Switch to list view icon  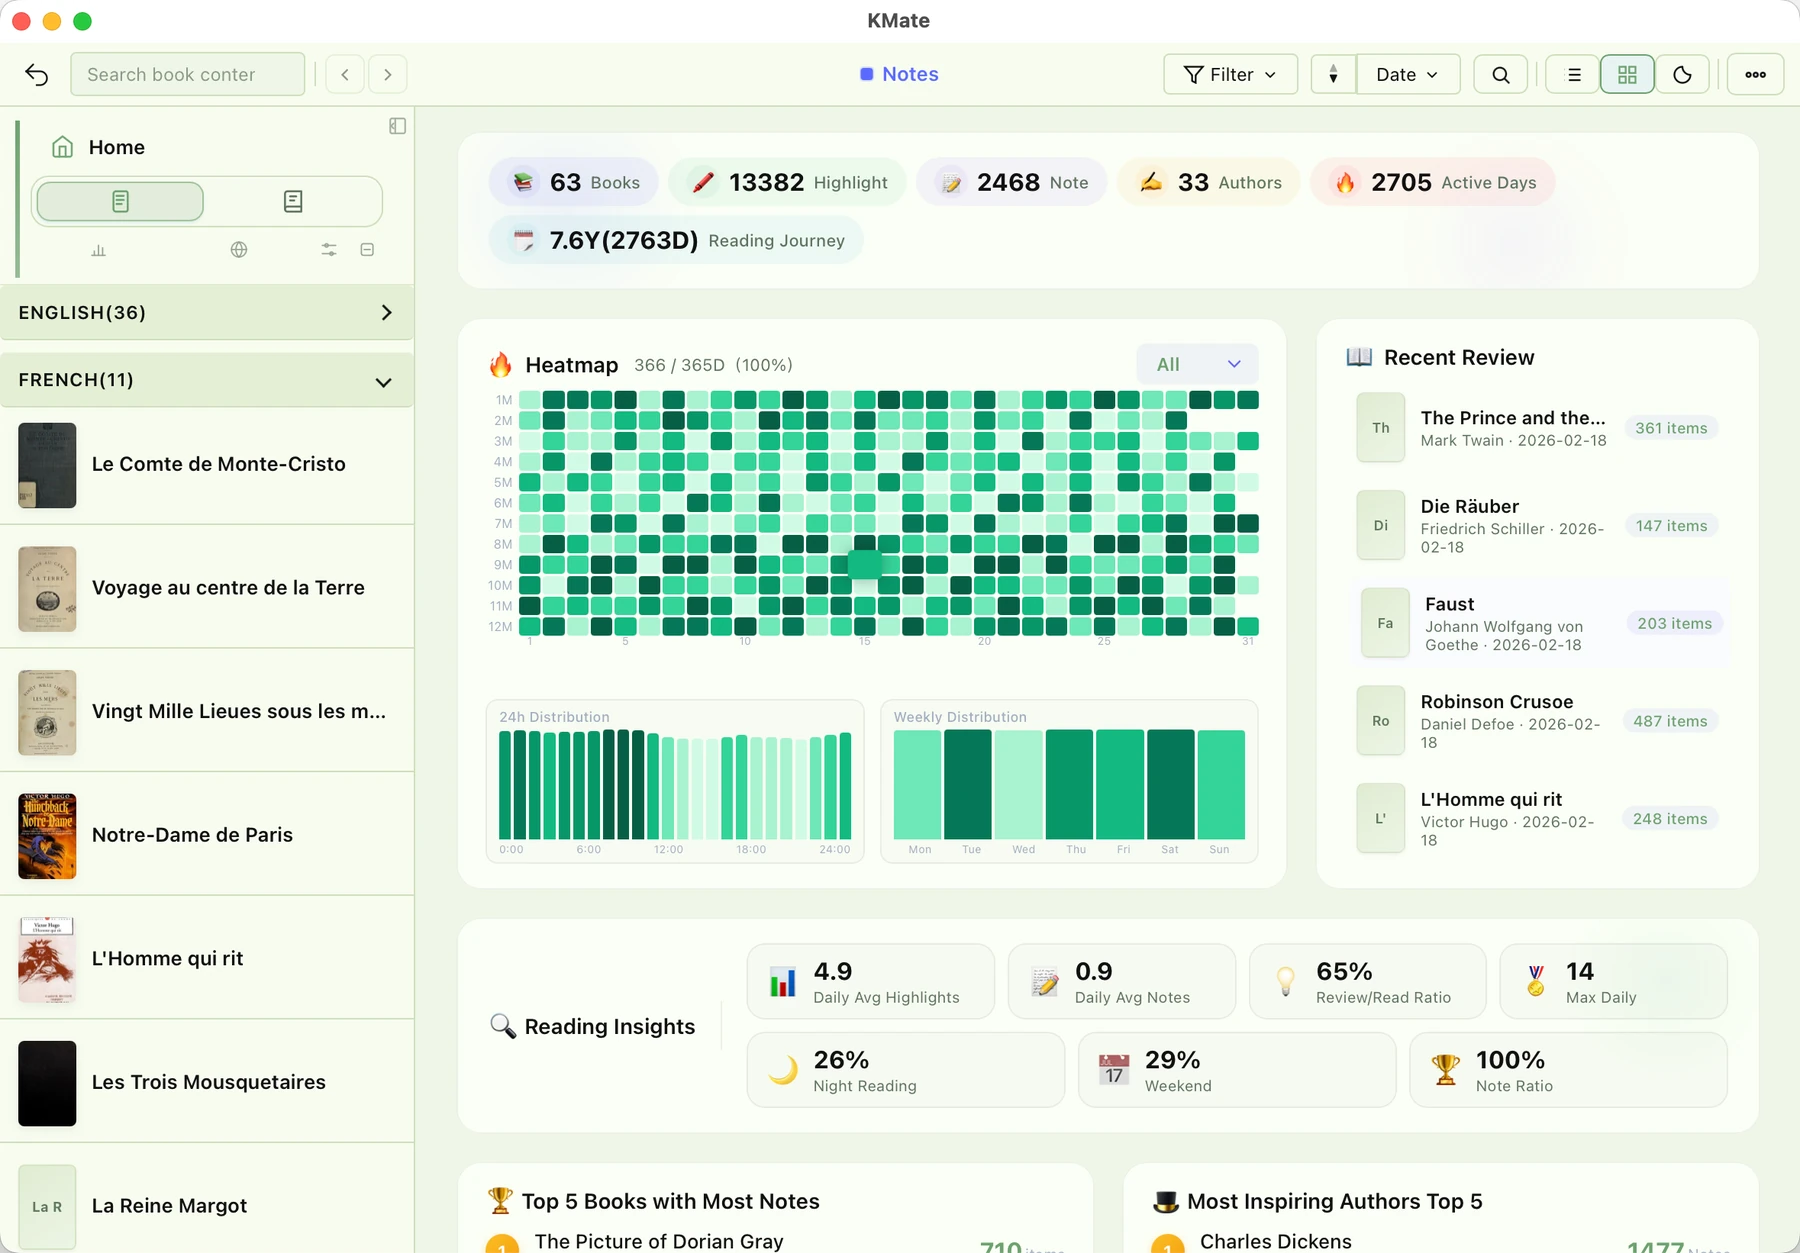click(x=1573, y=74)
